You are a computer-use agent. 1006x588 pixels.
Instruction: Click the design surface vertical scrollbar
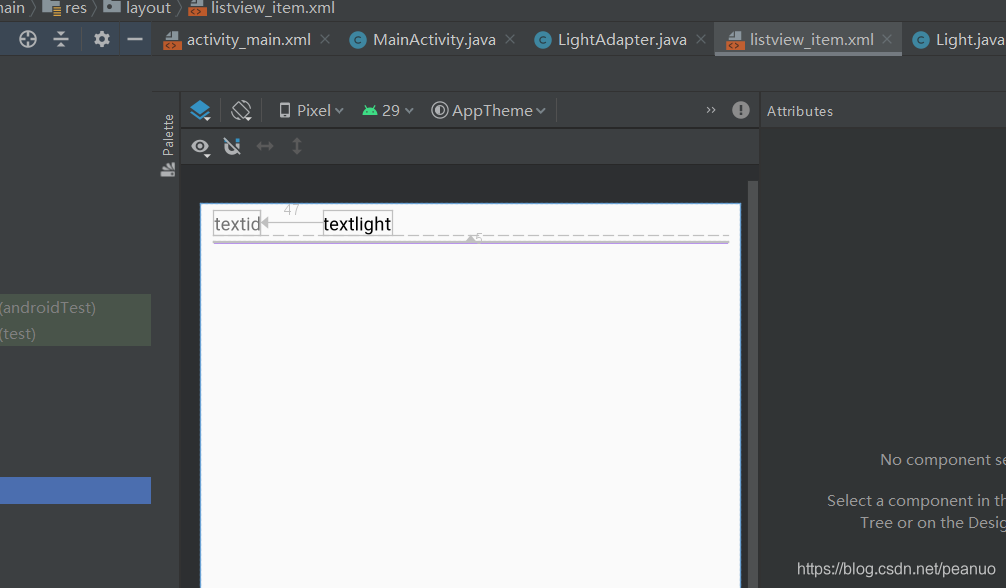(x=753, y=384)
